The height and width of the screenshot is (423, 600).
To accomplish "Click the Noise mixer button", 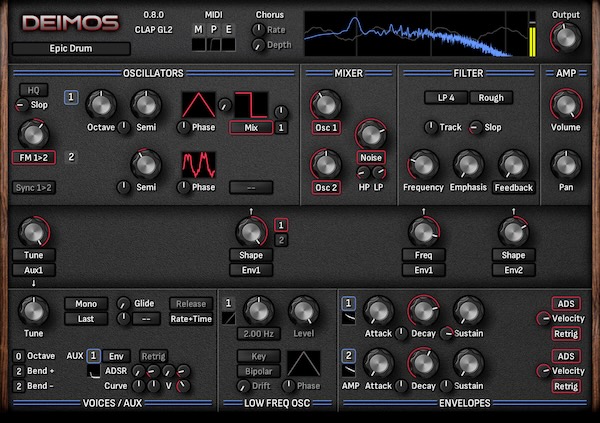I will [x=370, y=157].
